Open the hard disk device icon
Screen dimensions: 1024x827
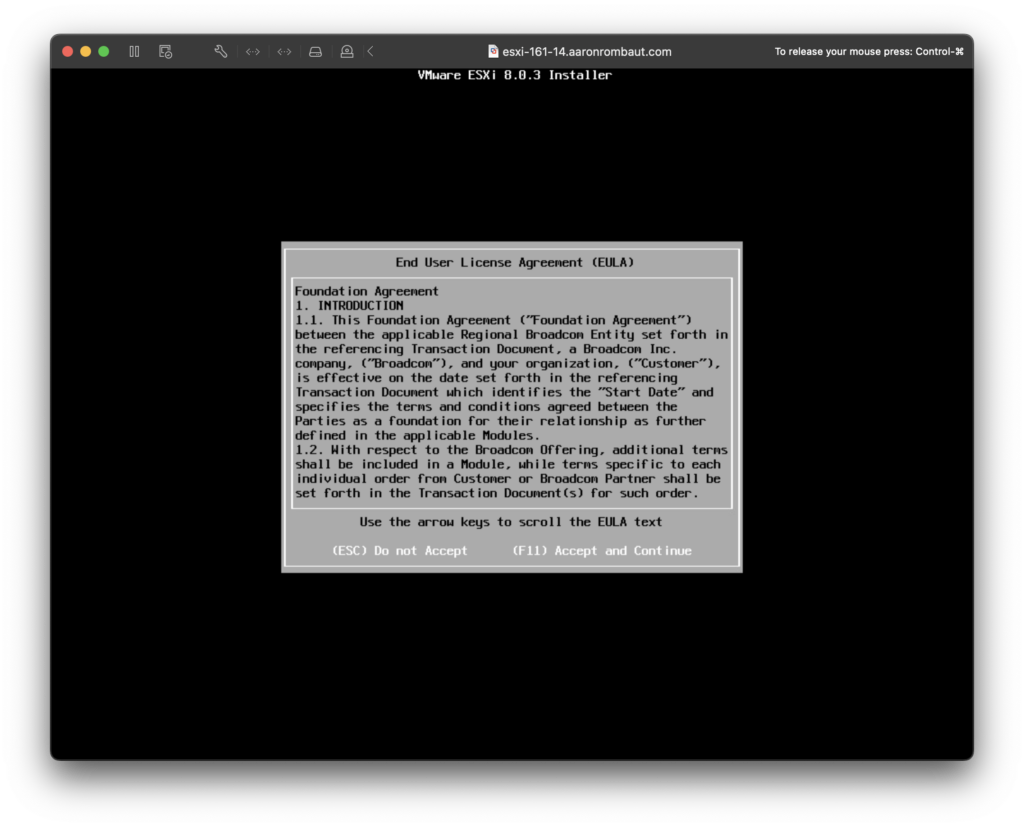pyautogui.click(x=315, y=51)
